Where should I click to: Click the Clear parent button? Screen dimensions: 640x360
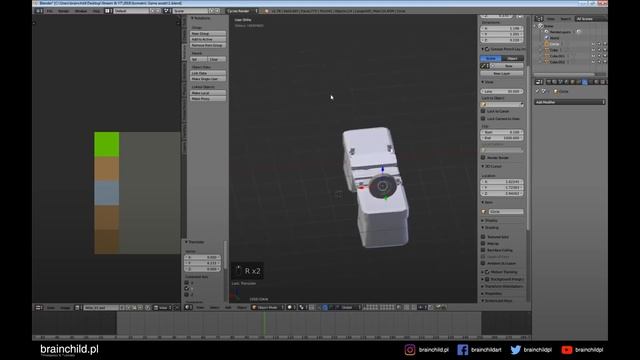pyautogui.click(x=217, y=59)
